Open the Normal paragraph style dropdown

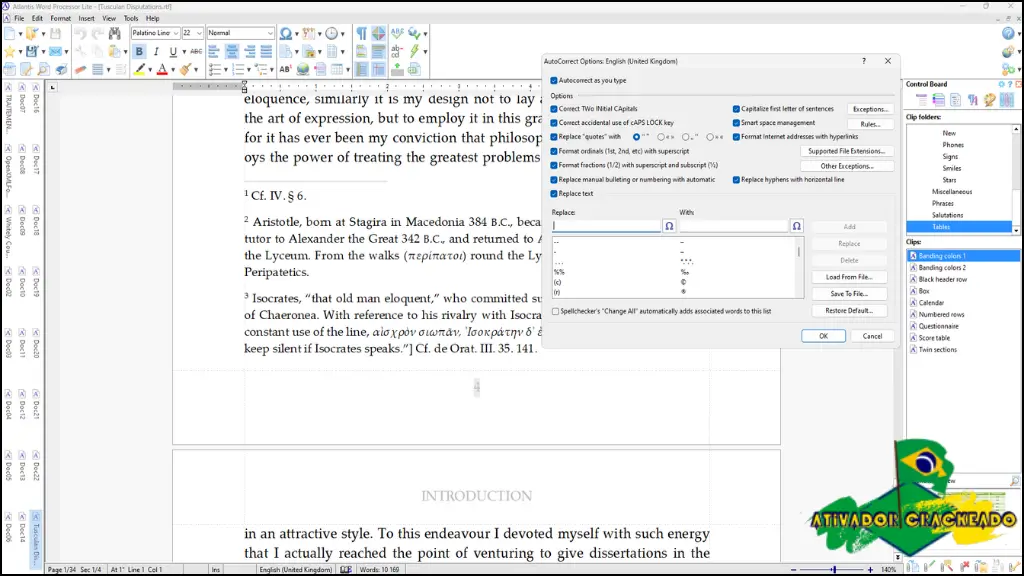click(270, 33)
